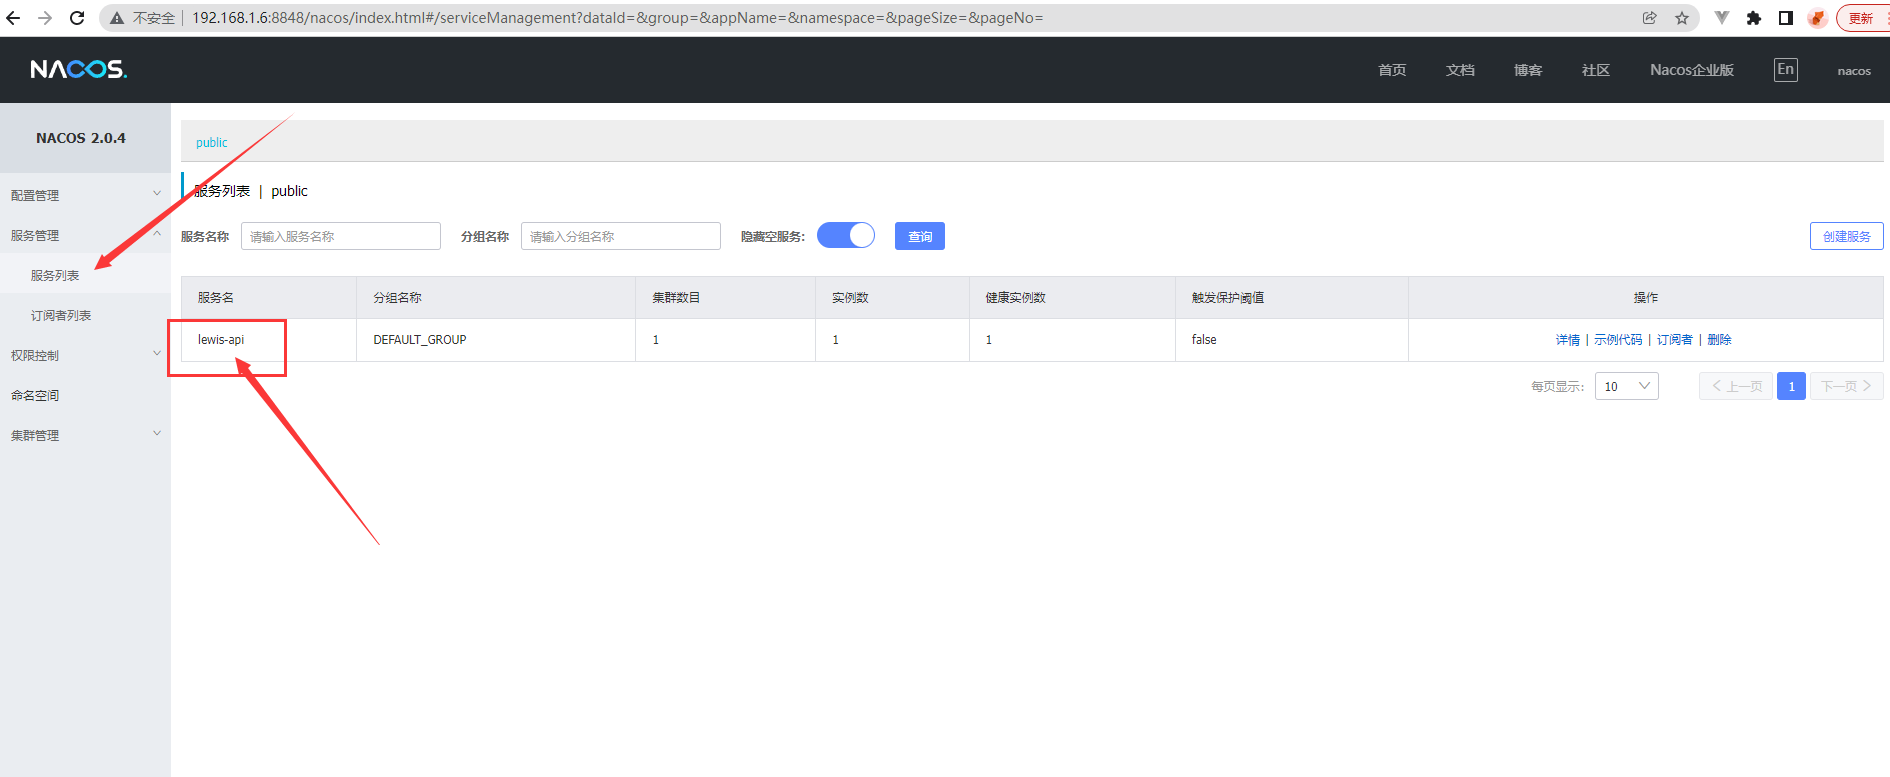Open 示例代码 for lewis-api
Image resolution: width=1890 pixels, height=777 pixels.
click(1618, 340)
